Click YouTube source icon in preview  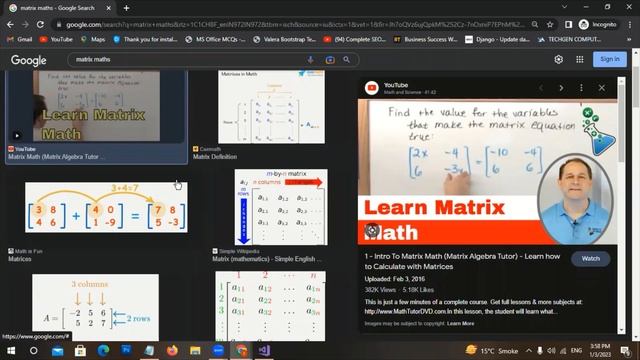[371, 88]
